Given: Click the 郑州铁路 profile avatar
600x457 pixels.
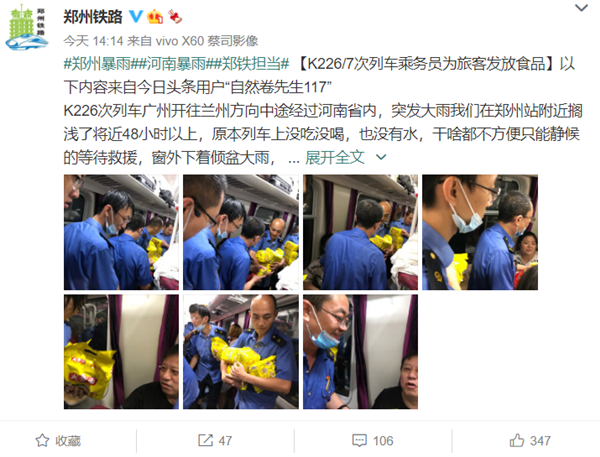Looking at the screenshot, I should [26, 28].
